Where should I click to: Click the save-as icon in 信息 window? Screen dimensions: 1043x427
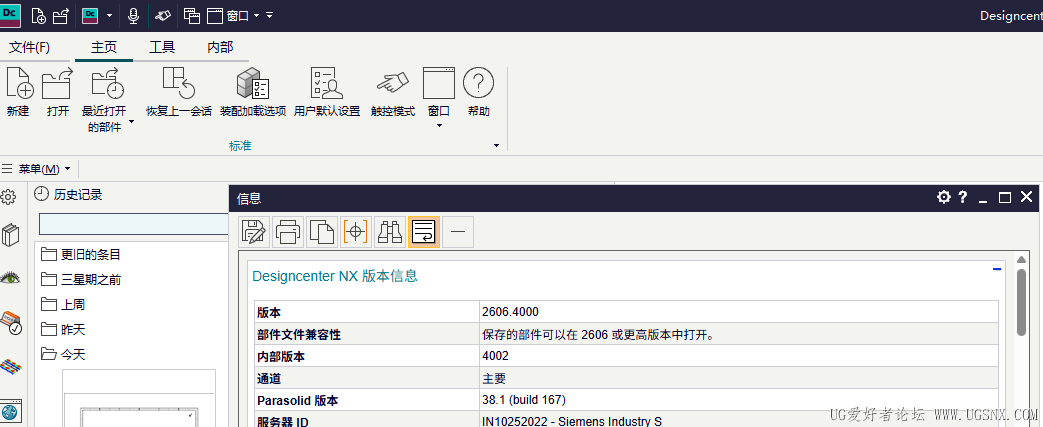pyautogui.click(x=255, y=232)
